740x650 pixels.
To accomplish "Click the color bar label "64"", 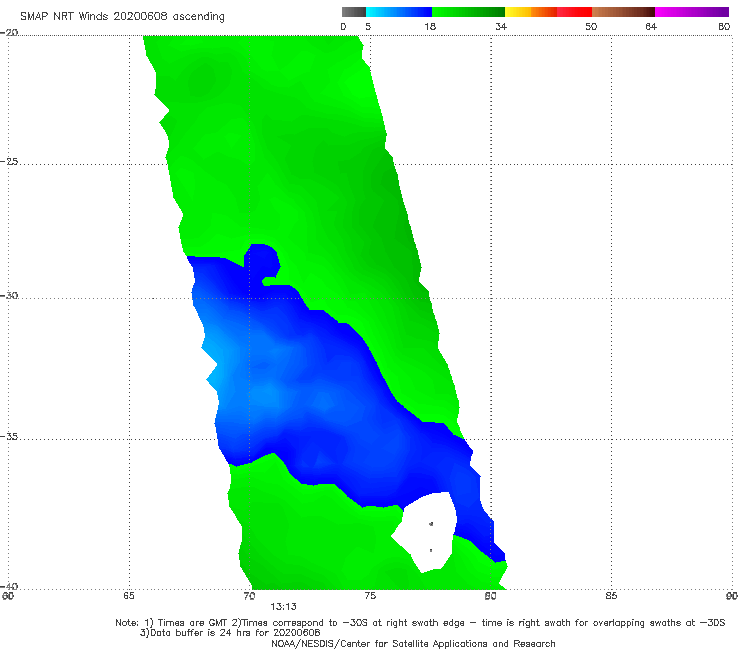I will pyautogui.click(x=651, y=26).
